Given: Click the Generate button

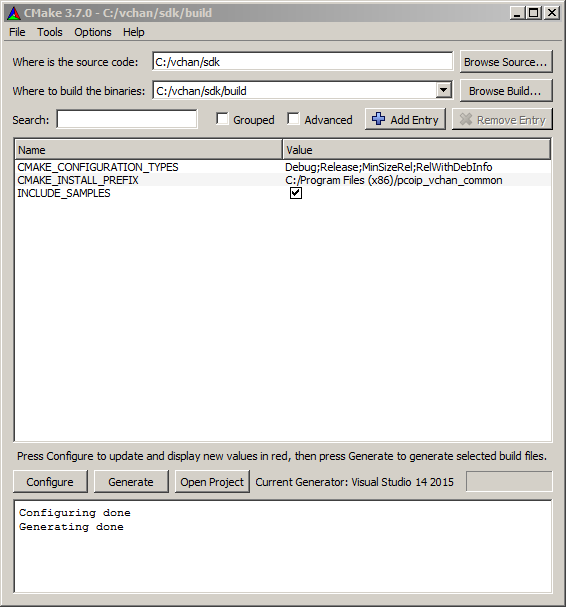Looking at the screenshot, I should click(x=131, y=482).
